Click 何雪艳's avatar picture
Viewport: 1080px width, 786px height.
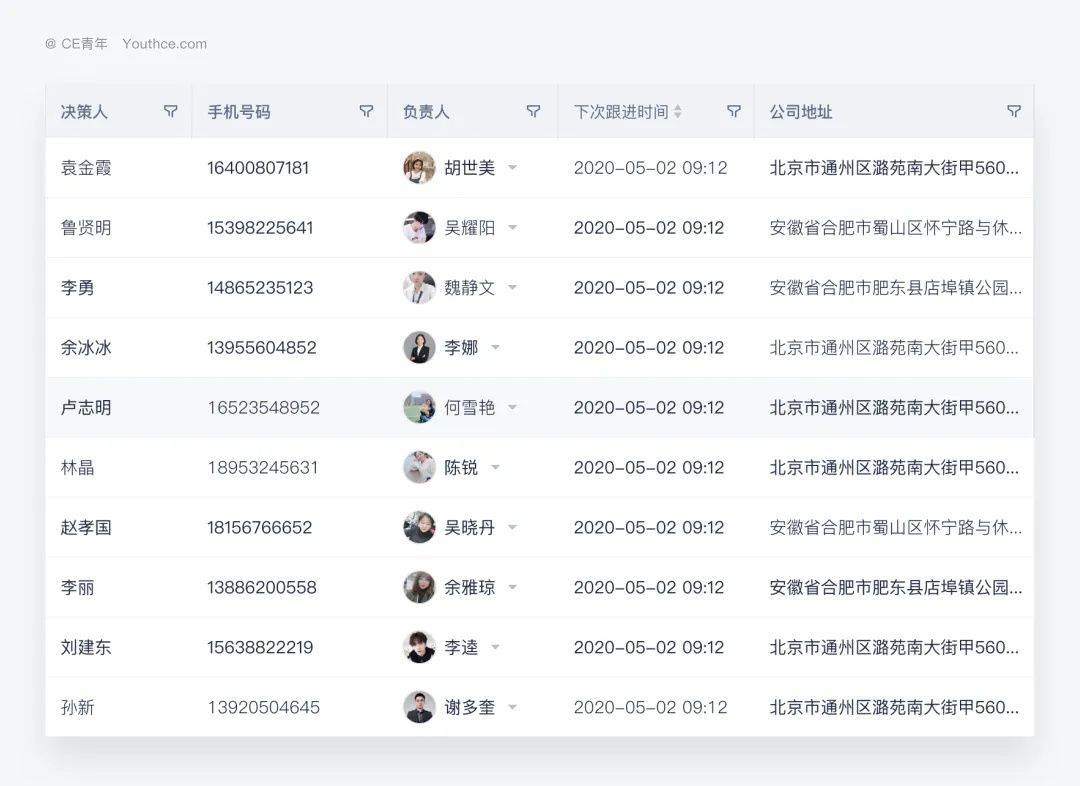419,407
